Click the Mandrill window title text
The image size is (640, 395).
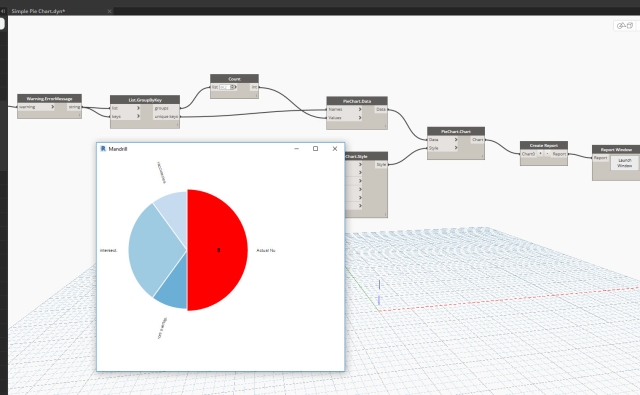[118, 149]
